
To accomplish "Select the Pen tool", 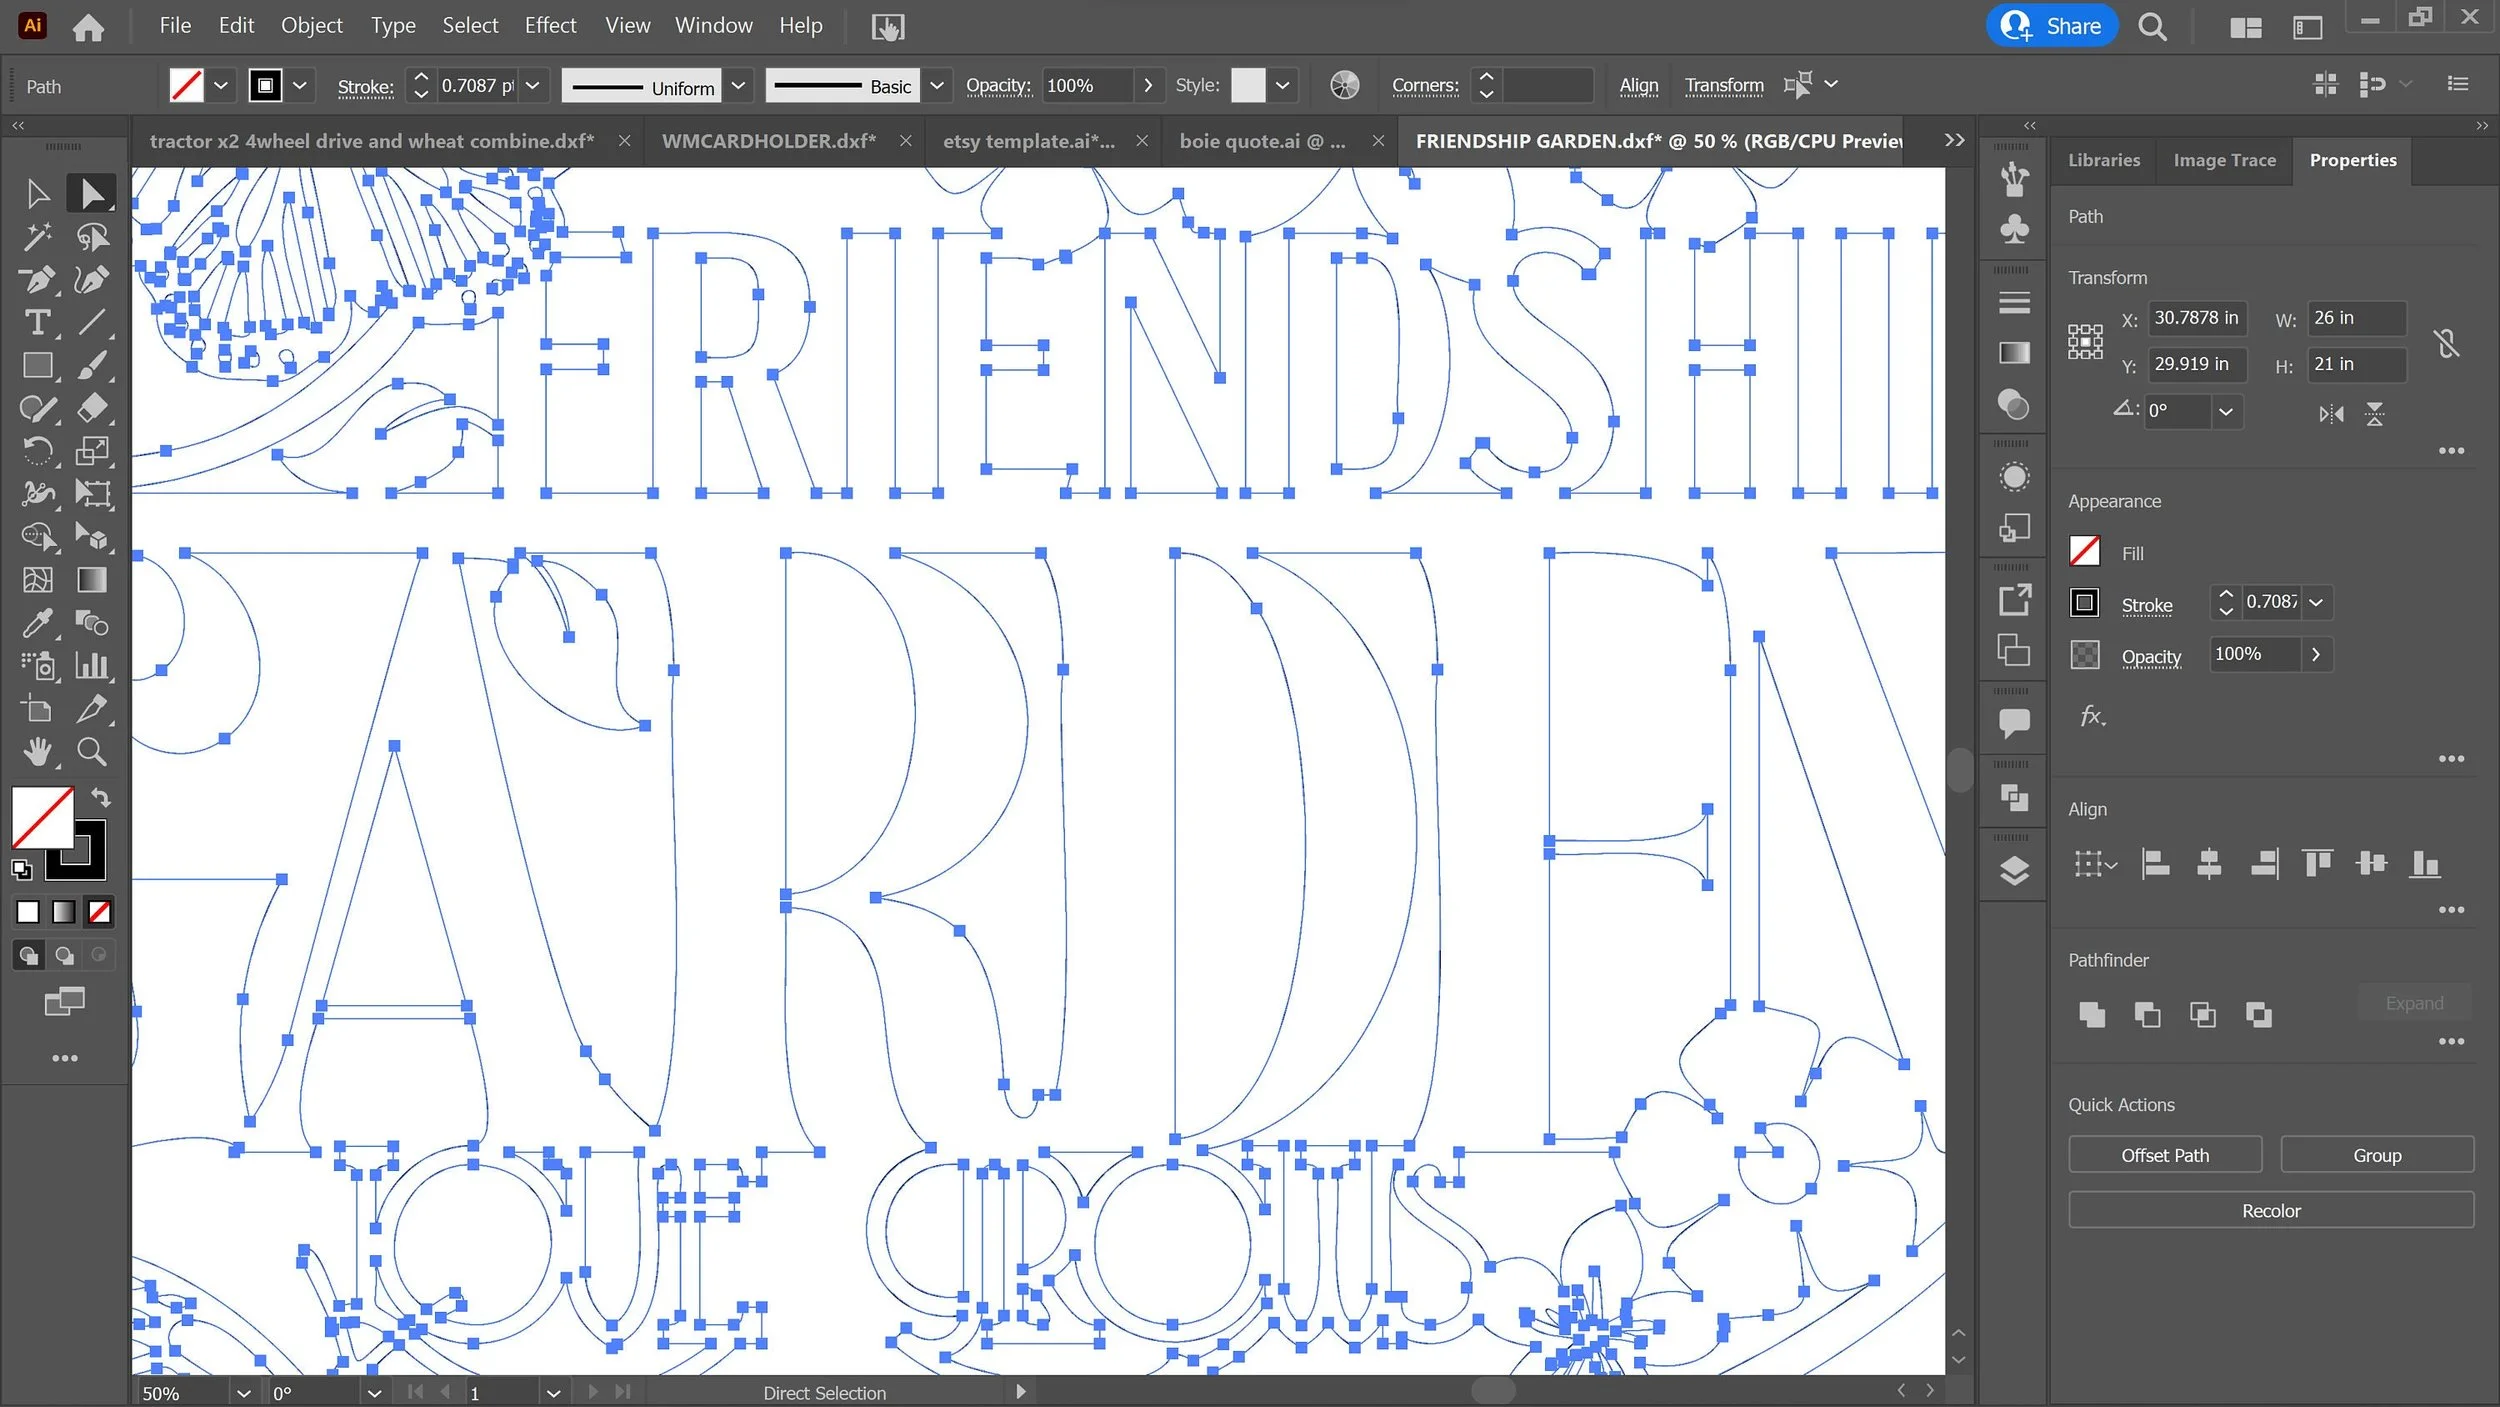I will click(38, 280).
